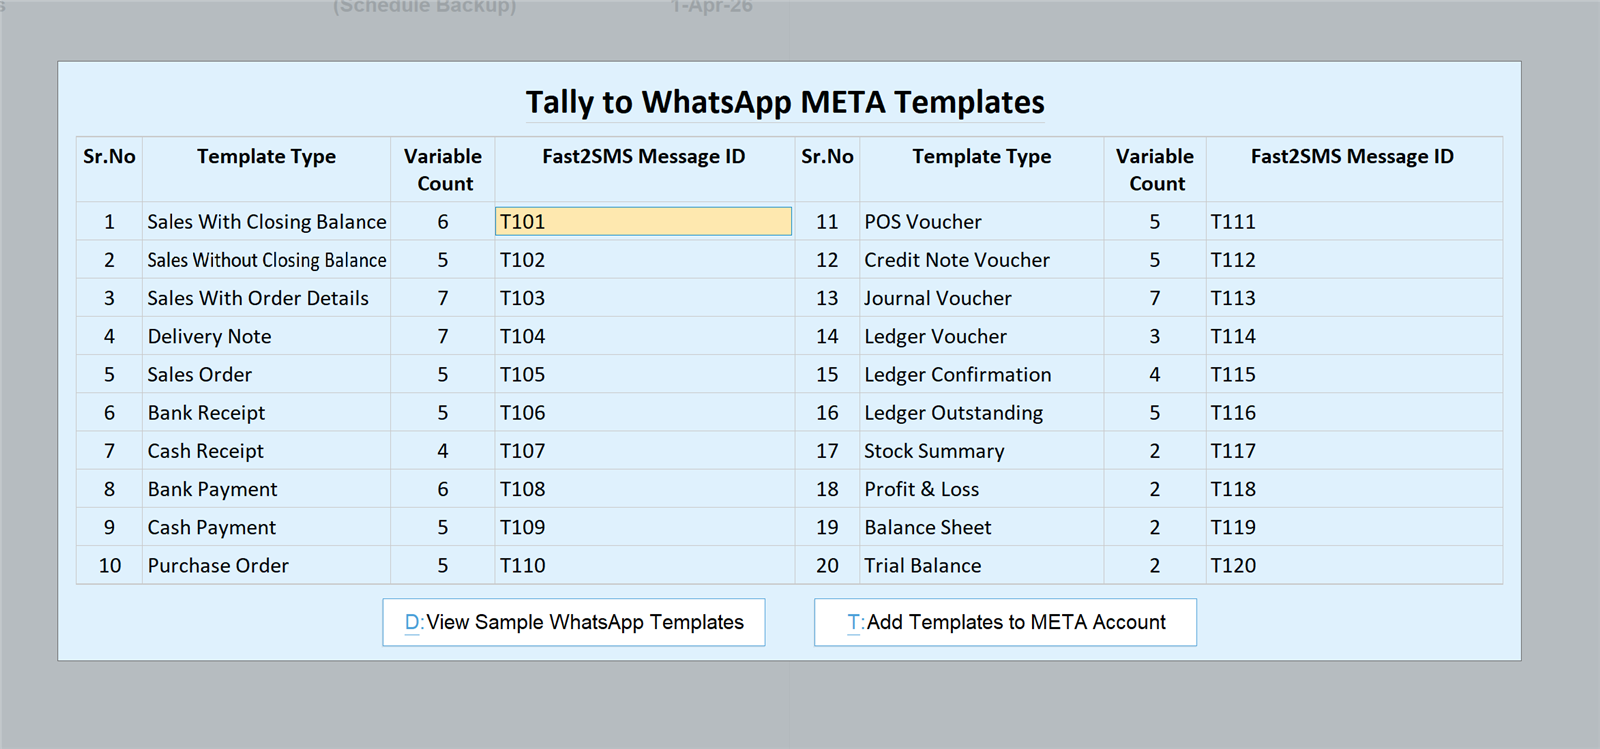1600x749 pixels.
Task: Click serial number 10 cell
Action: [110, 565]
